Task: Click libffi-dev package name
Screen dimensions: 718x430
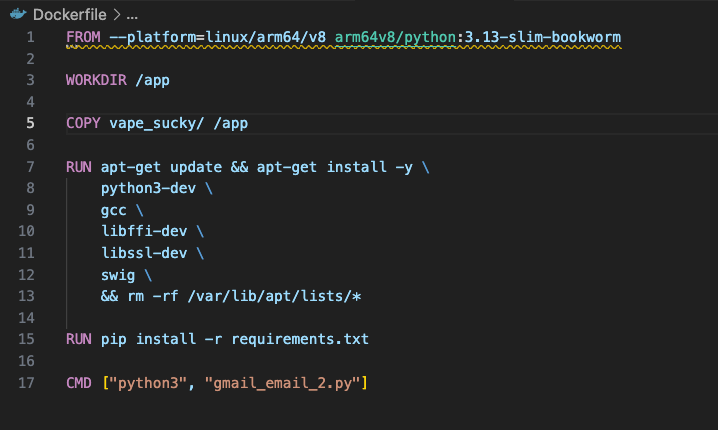Action: 144,231
